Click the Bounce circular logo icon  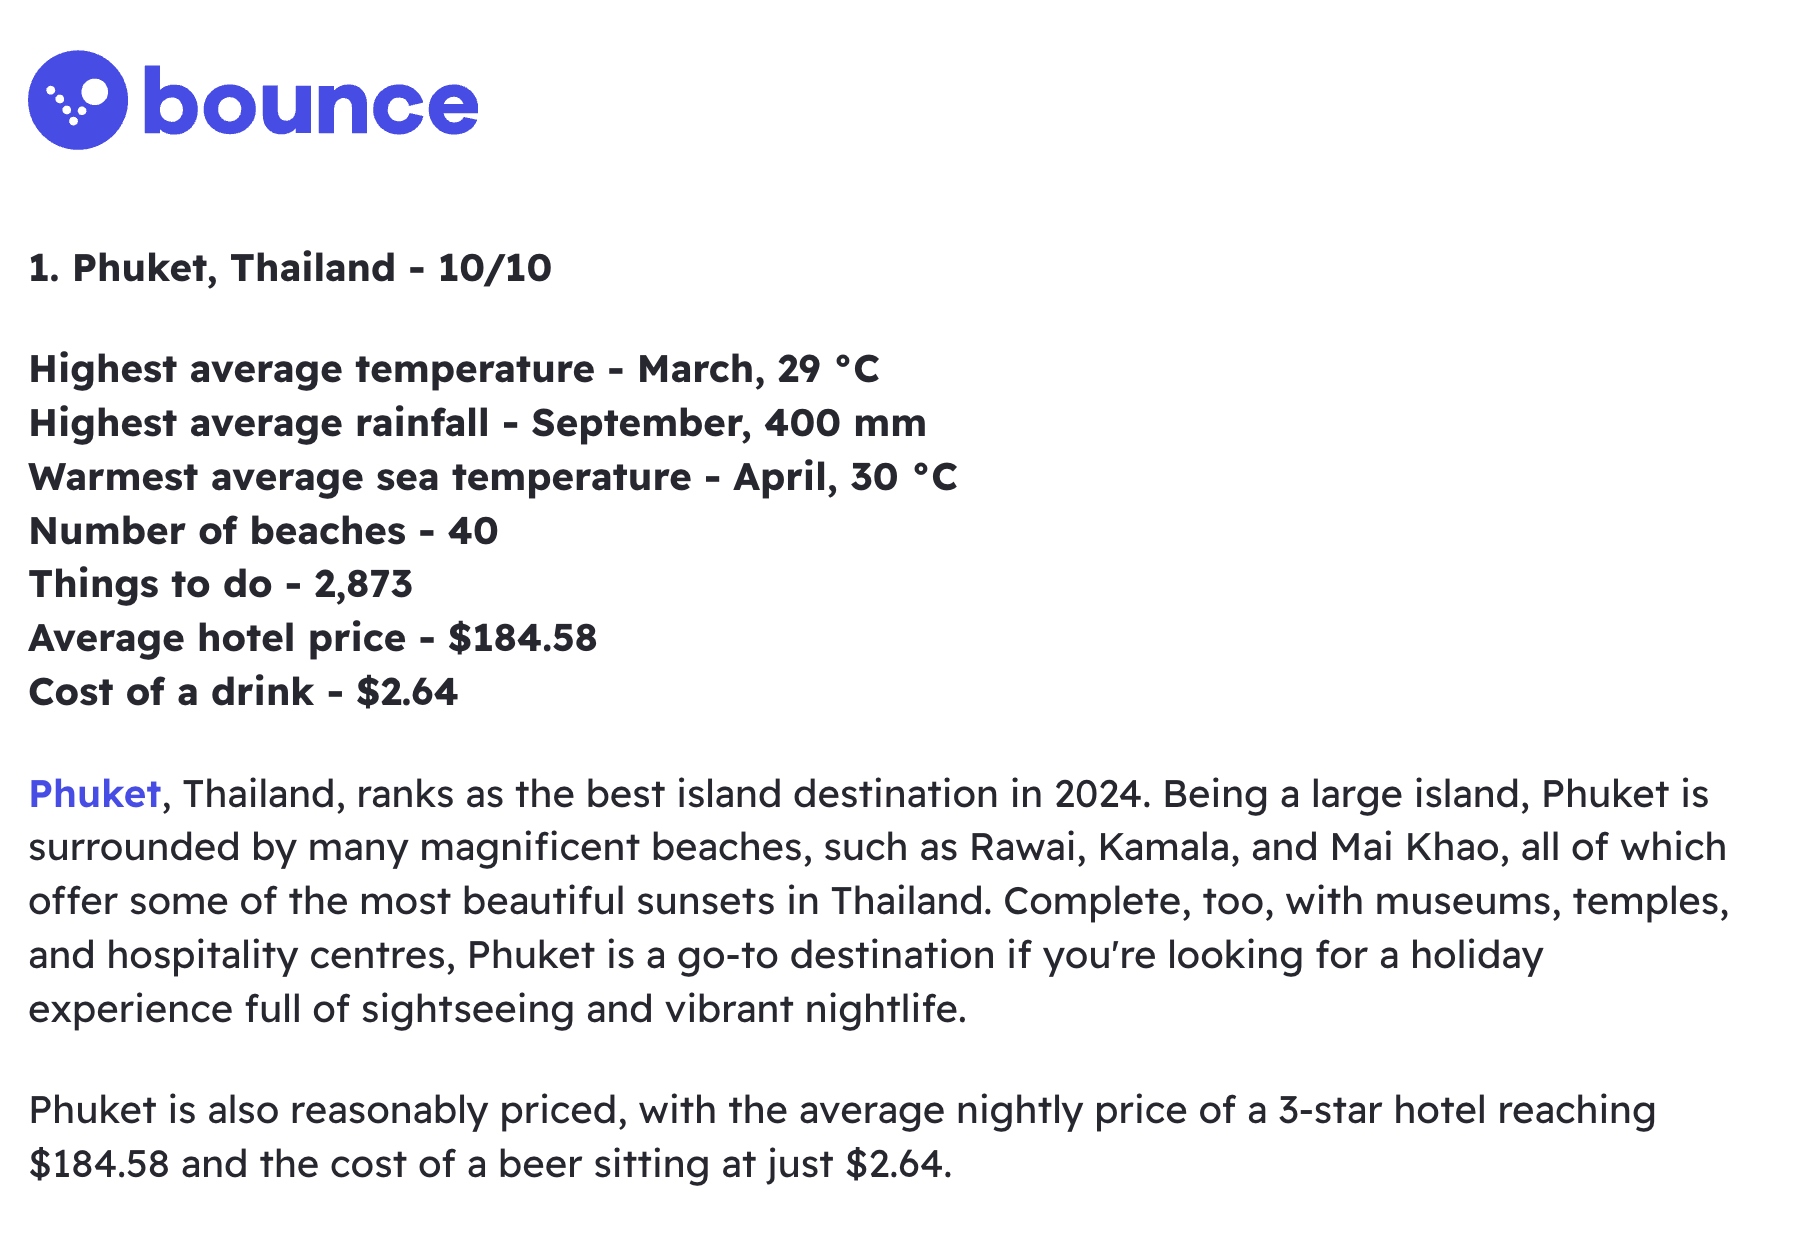(x=78, y=100)
